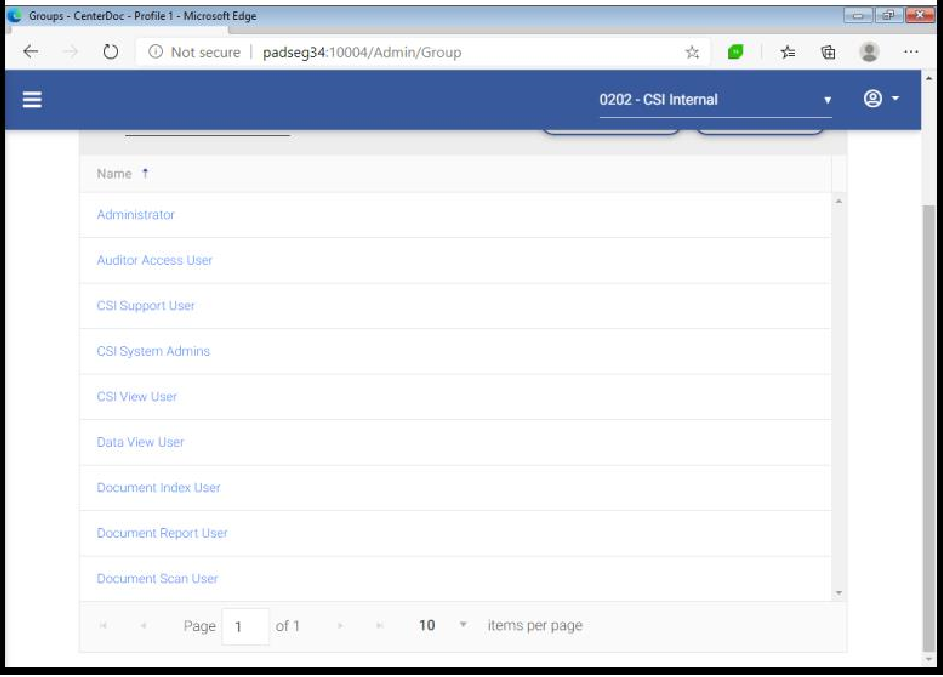The width and height of the screenshot is (943, 677).
Task: Click the group list scroll-up arrow
Action: click(x=838, y=201)
